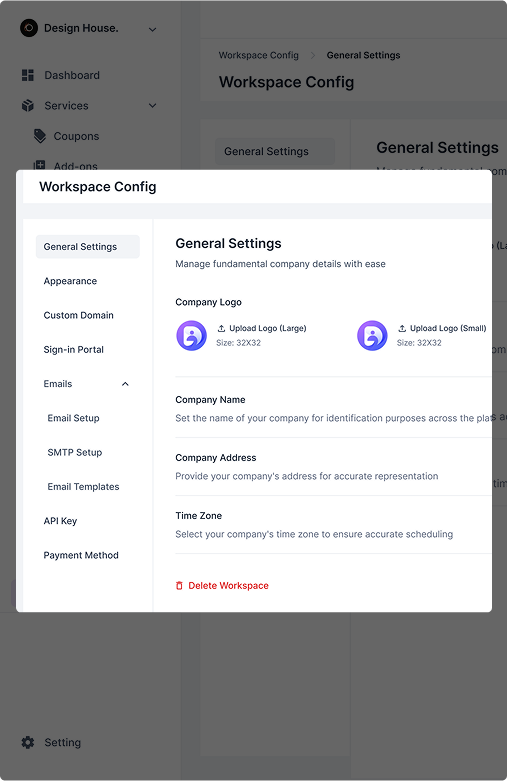This screenshot has width=507, height=781.
Task: Expand the Design House workspace dropdown
Action: coord(152,29)
